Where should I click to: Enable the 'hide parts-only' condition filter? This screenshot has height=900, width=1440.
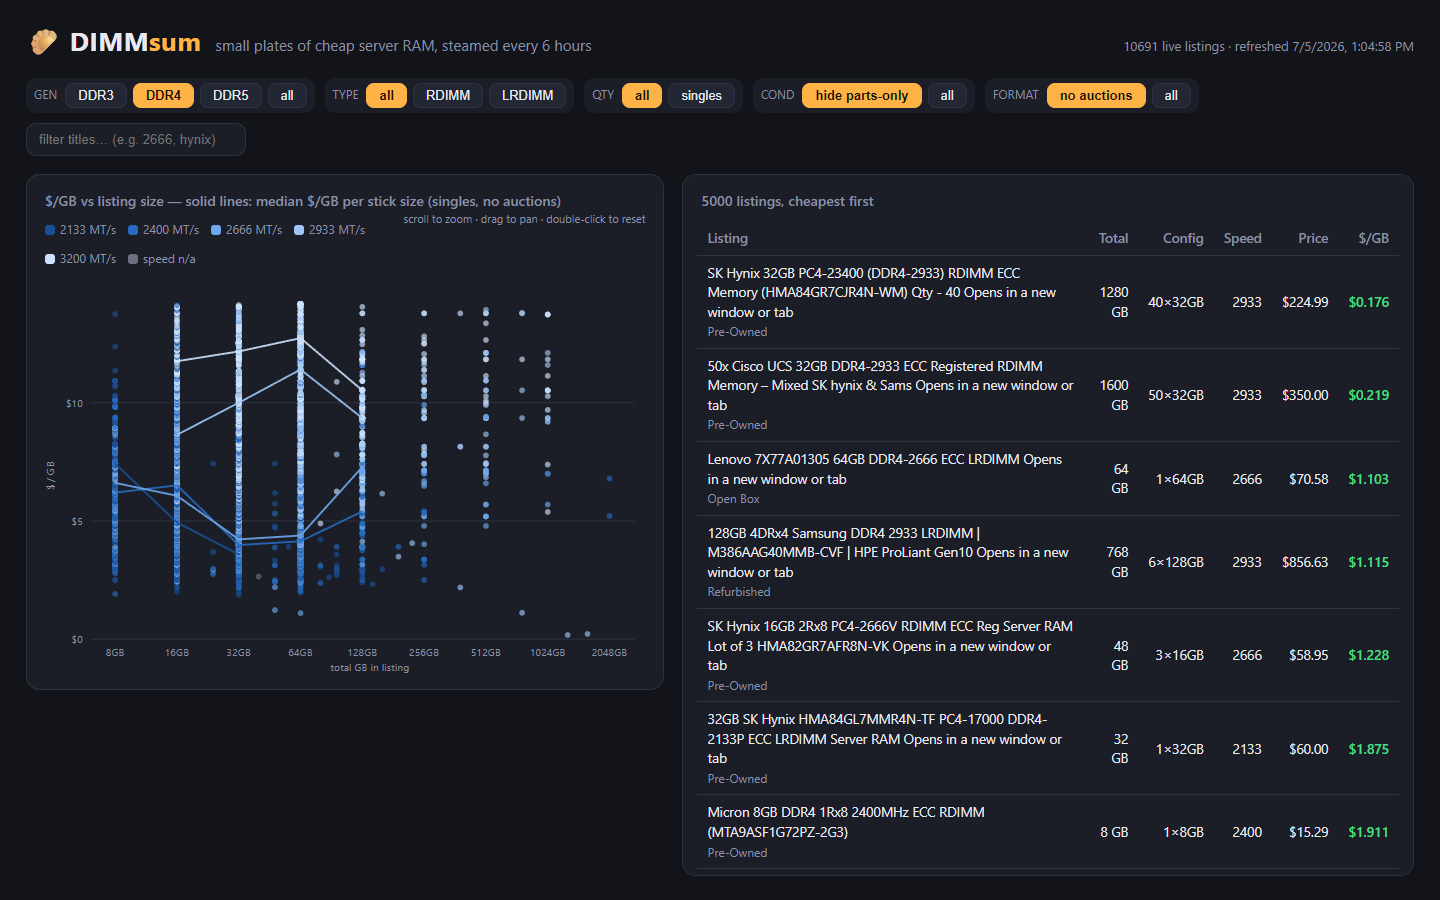click(862, 95)
